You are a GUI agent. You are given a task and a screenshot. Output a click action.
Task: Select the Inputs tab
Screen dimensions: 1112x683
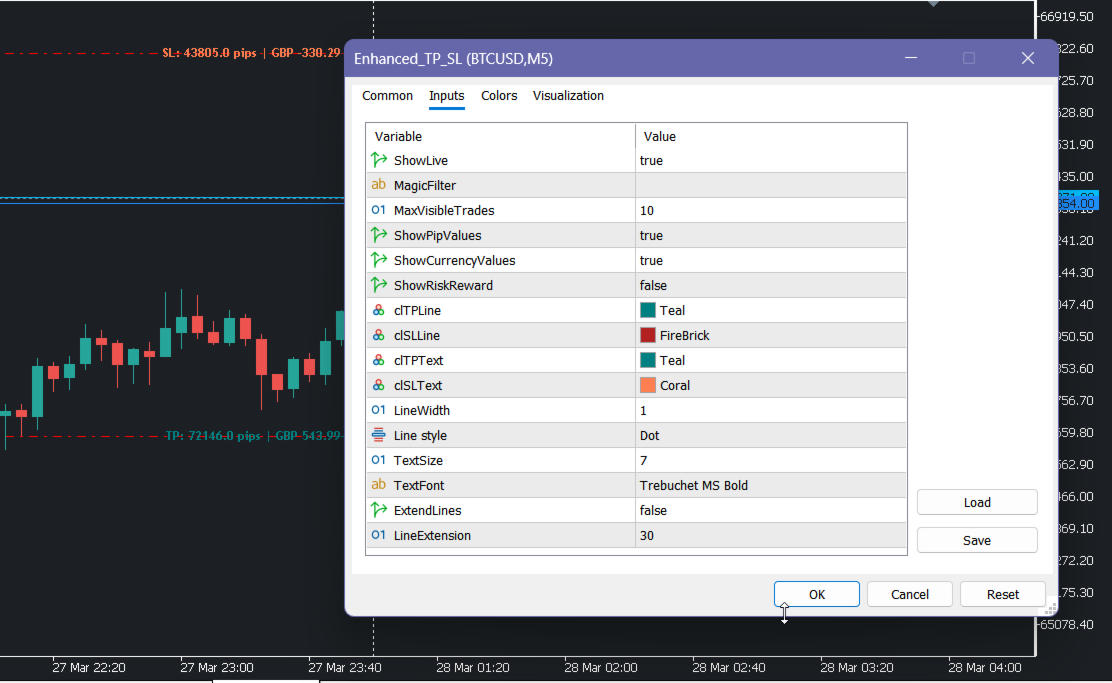[x=446, y=96]
